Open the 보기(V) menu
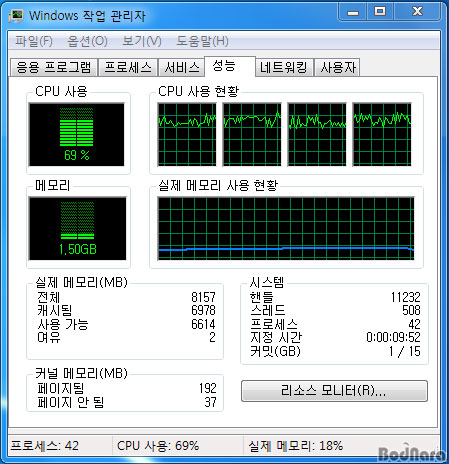This screenshot has width=449, height=464. click(x=142, y=41)
